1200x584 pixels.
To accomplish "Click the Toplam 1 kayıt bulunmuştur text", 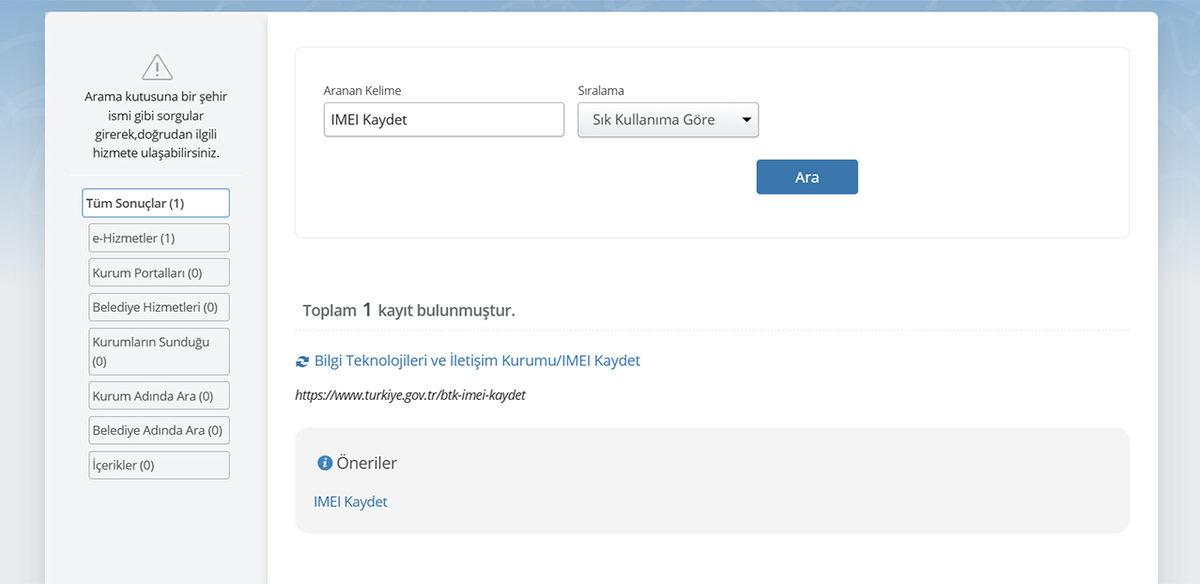I will pos(409,310).
